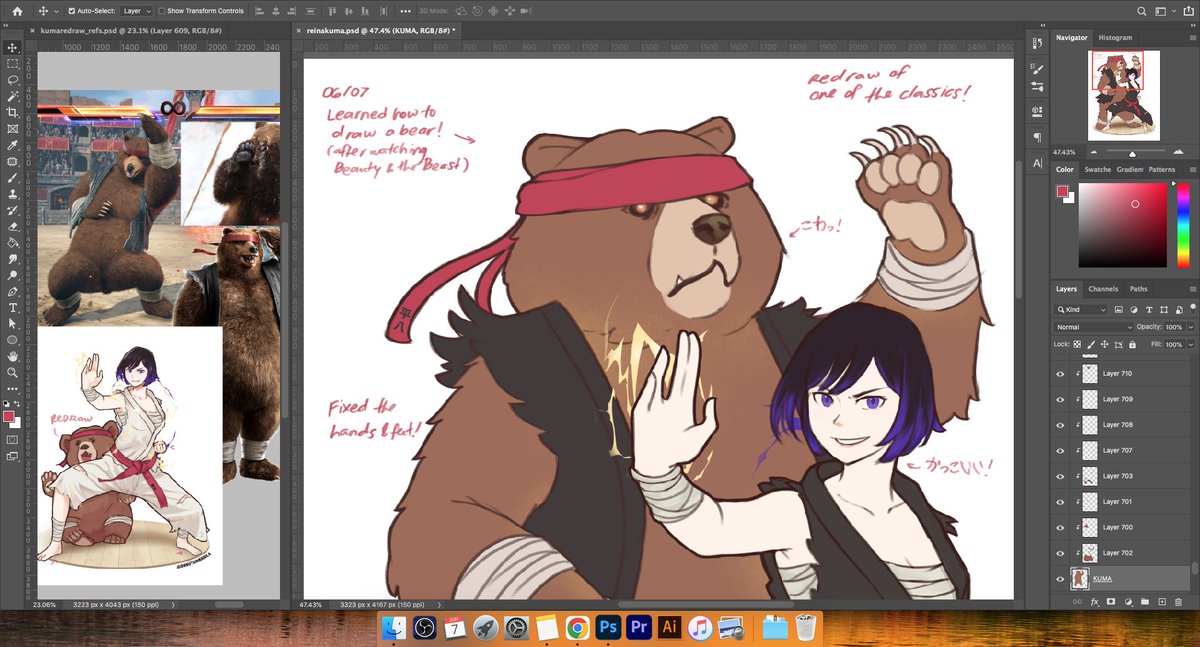This screenshot has width=1200, height=647.
Task: Open Premiere Pro from the Dock
Action: tap(638, 628)
